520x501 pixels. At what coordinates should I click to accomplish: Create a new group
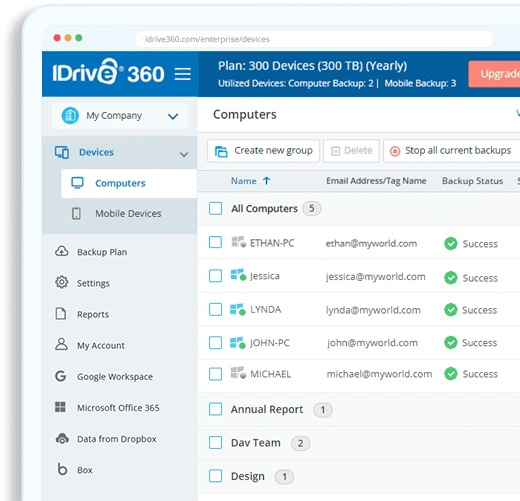[x=263, y=151]
